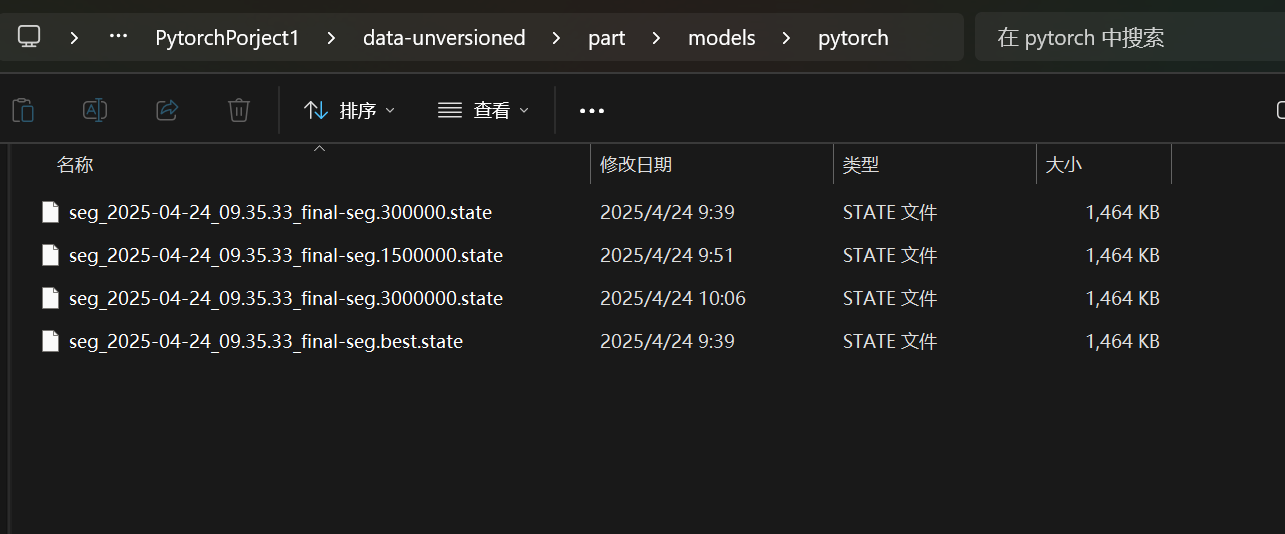1285x534 pixels.
Task: Click the rename icon in toolbar
Action: pos(95,110)
